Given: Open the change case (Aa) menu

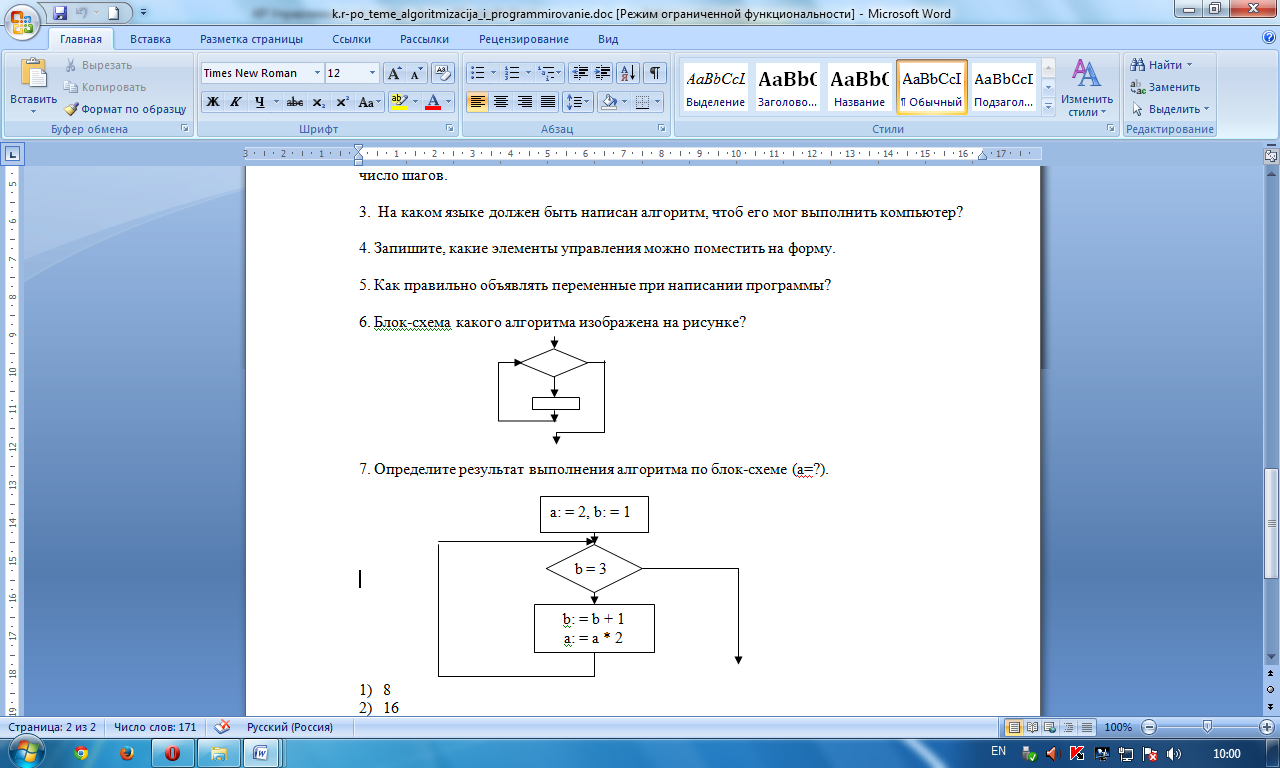Looking at the screenshot, I should (369, 102).
